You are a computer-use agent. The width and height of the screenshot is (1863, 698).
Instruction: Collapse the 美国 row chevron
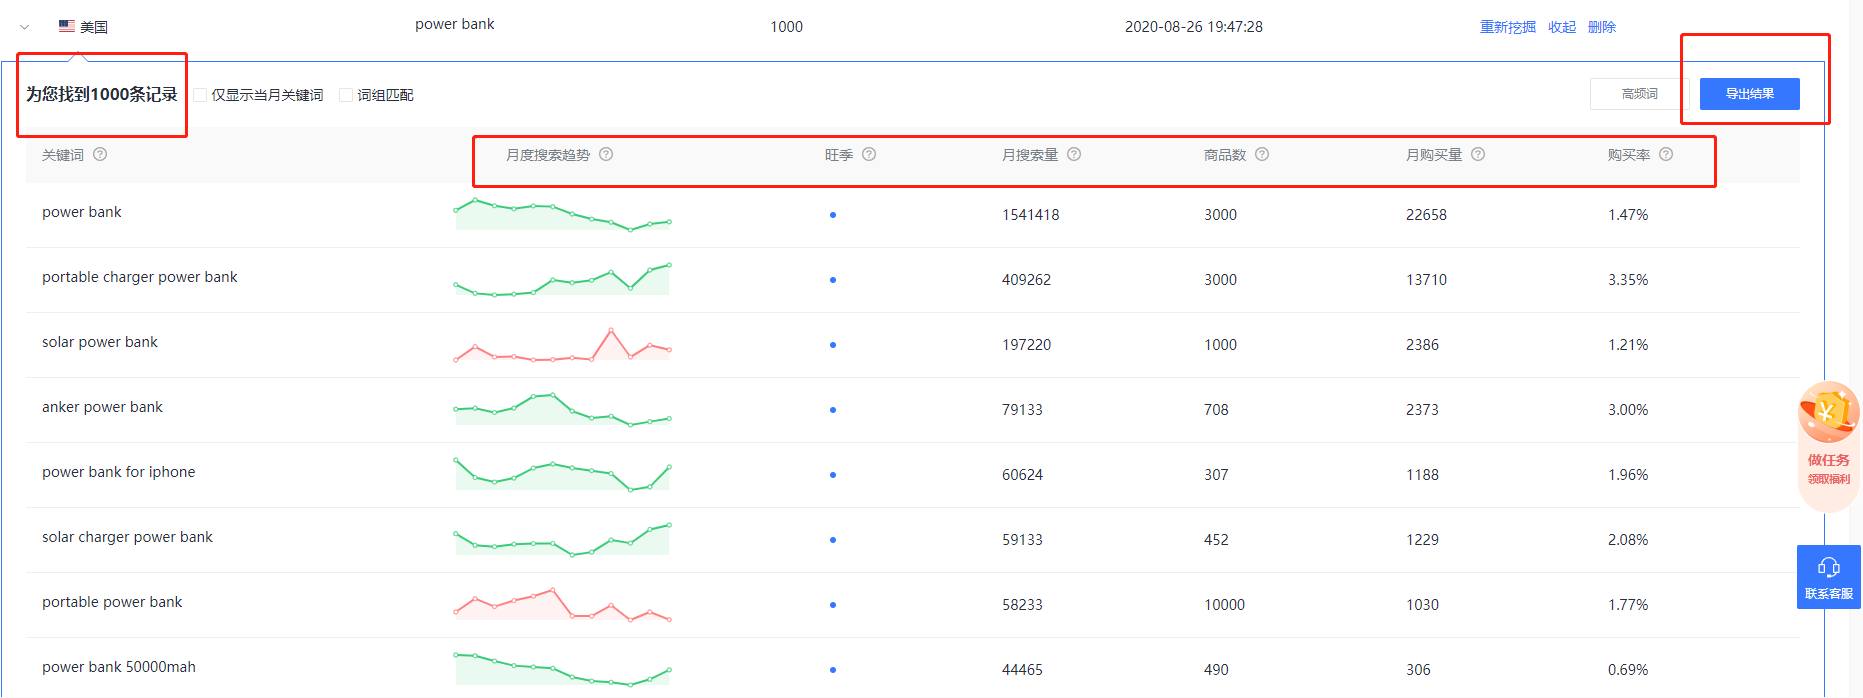(25, 27)
